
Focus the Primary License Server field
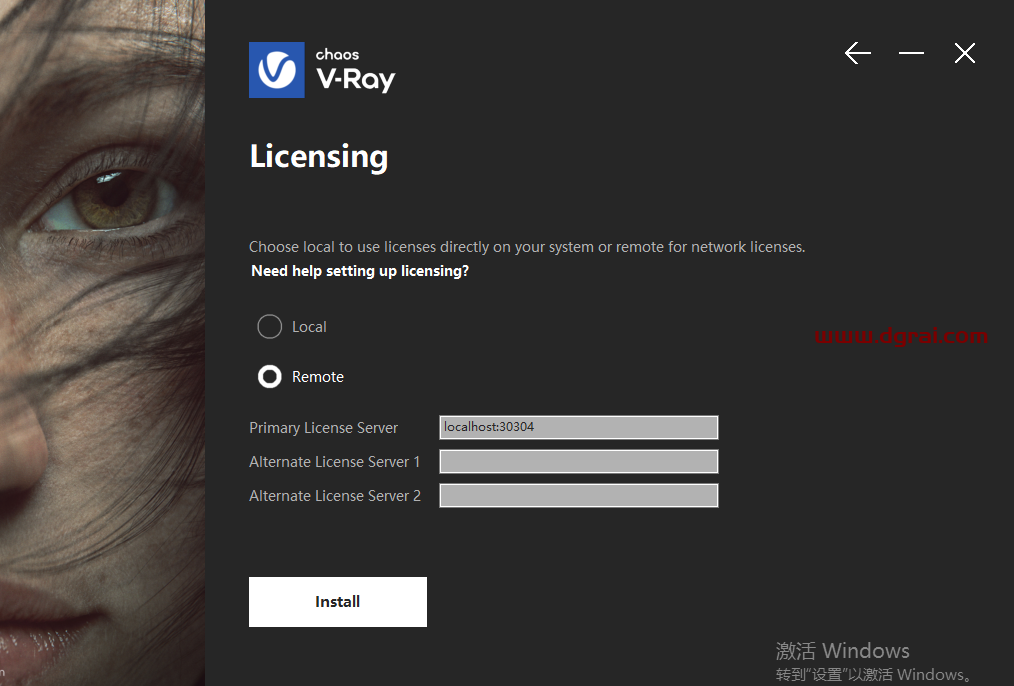578,427
